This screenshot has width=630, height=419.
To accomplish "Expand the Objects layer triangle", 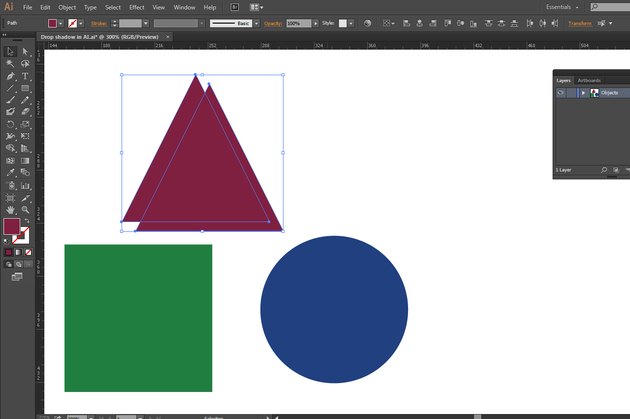I will click(583, 93).
